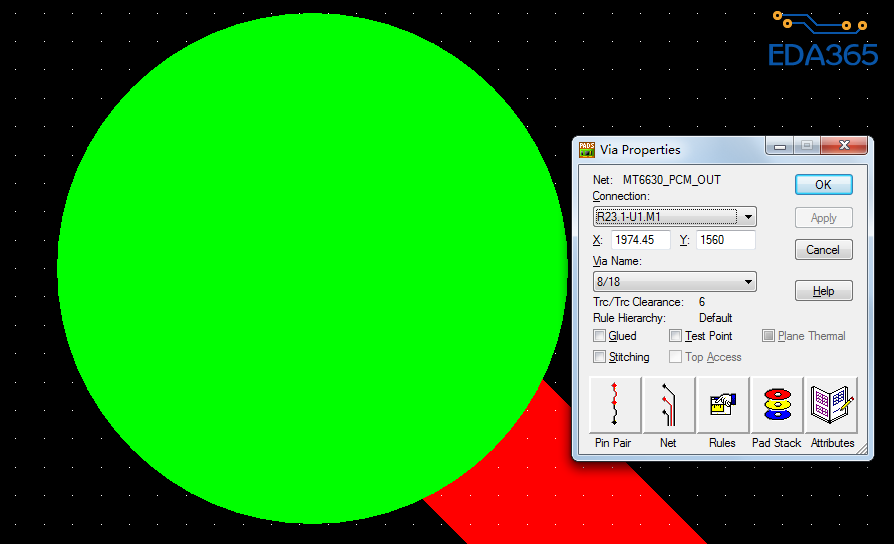Open the Via Name dropdown 8/18

(675, 282)
